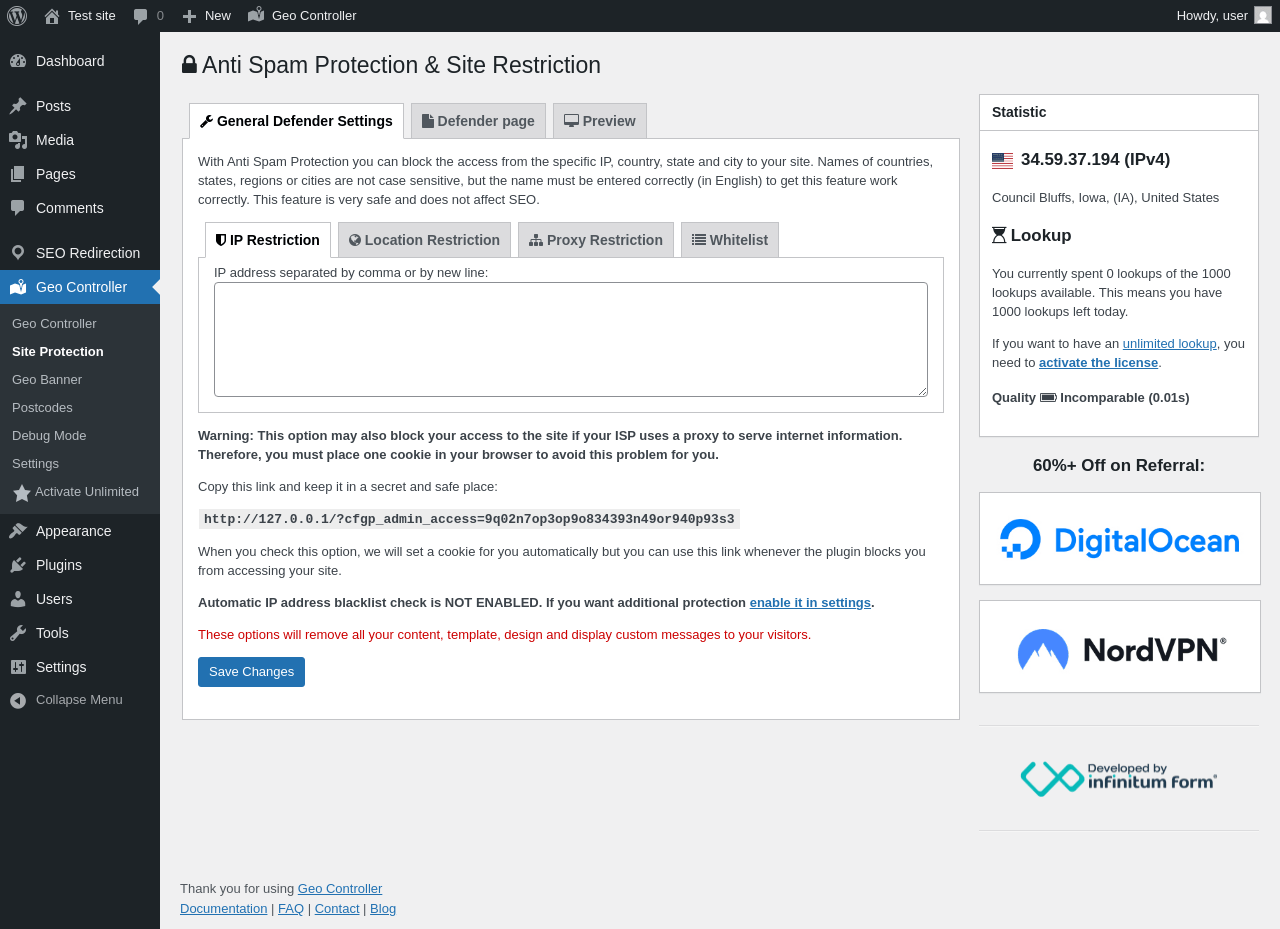Open Media via its sidebar icon

tap(18, 140)
